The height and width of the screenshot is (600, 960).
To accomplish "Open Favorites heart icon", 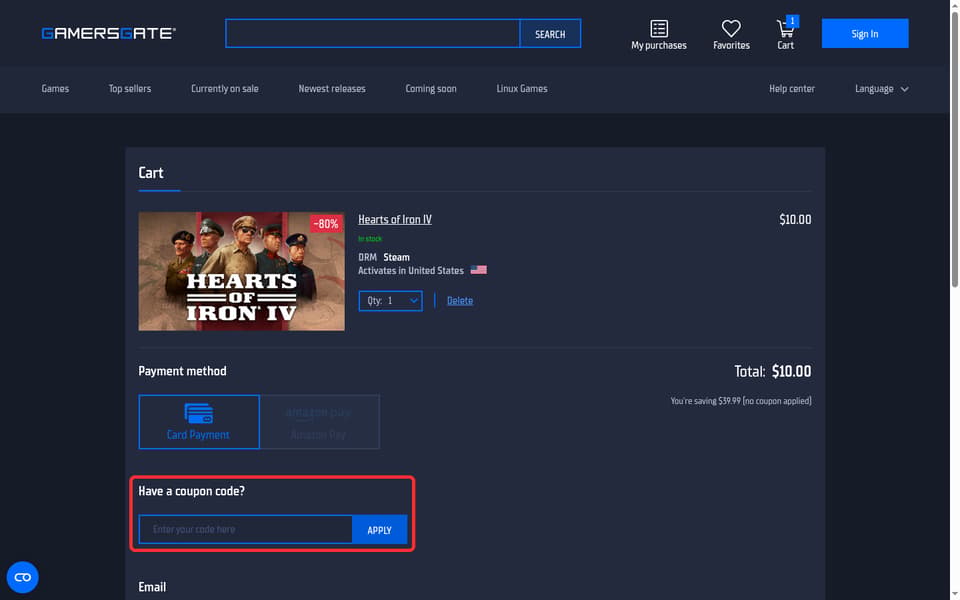I will coord(731,28).
